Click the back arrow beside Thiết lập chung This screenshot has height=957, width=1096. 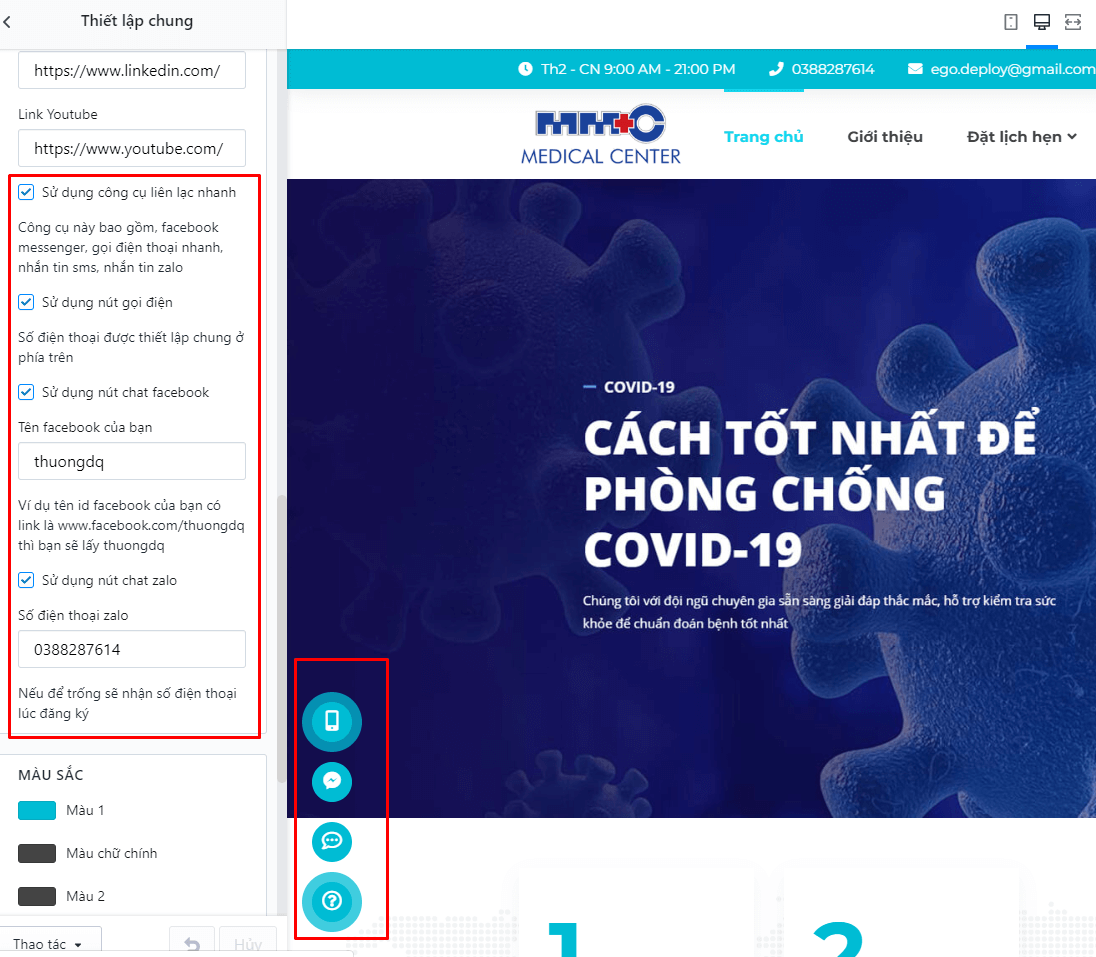(x=7, y=22)
